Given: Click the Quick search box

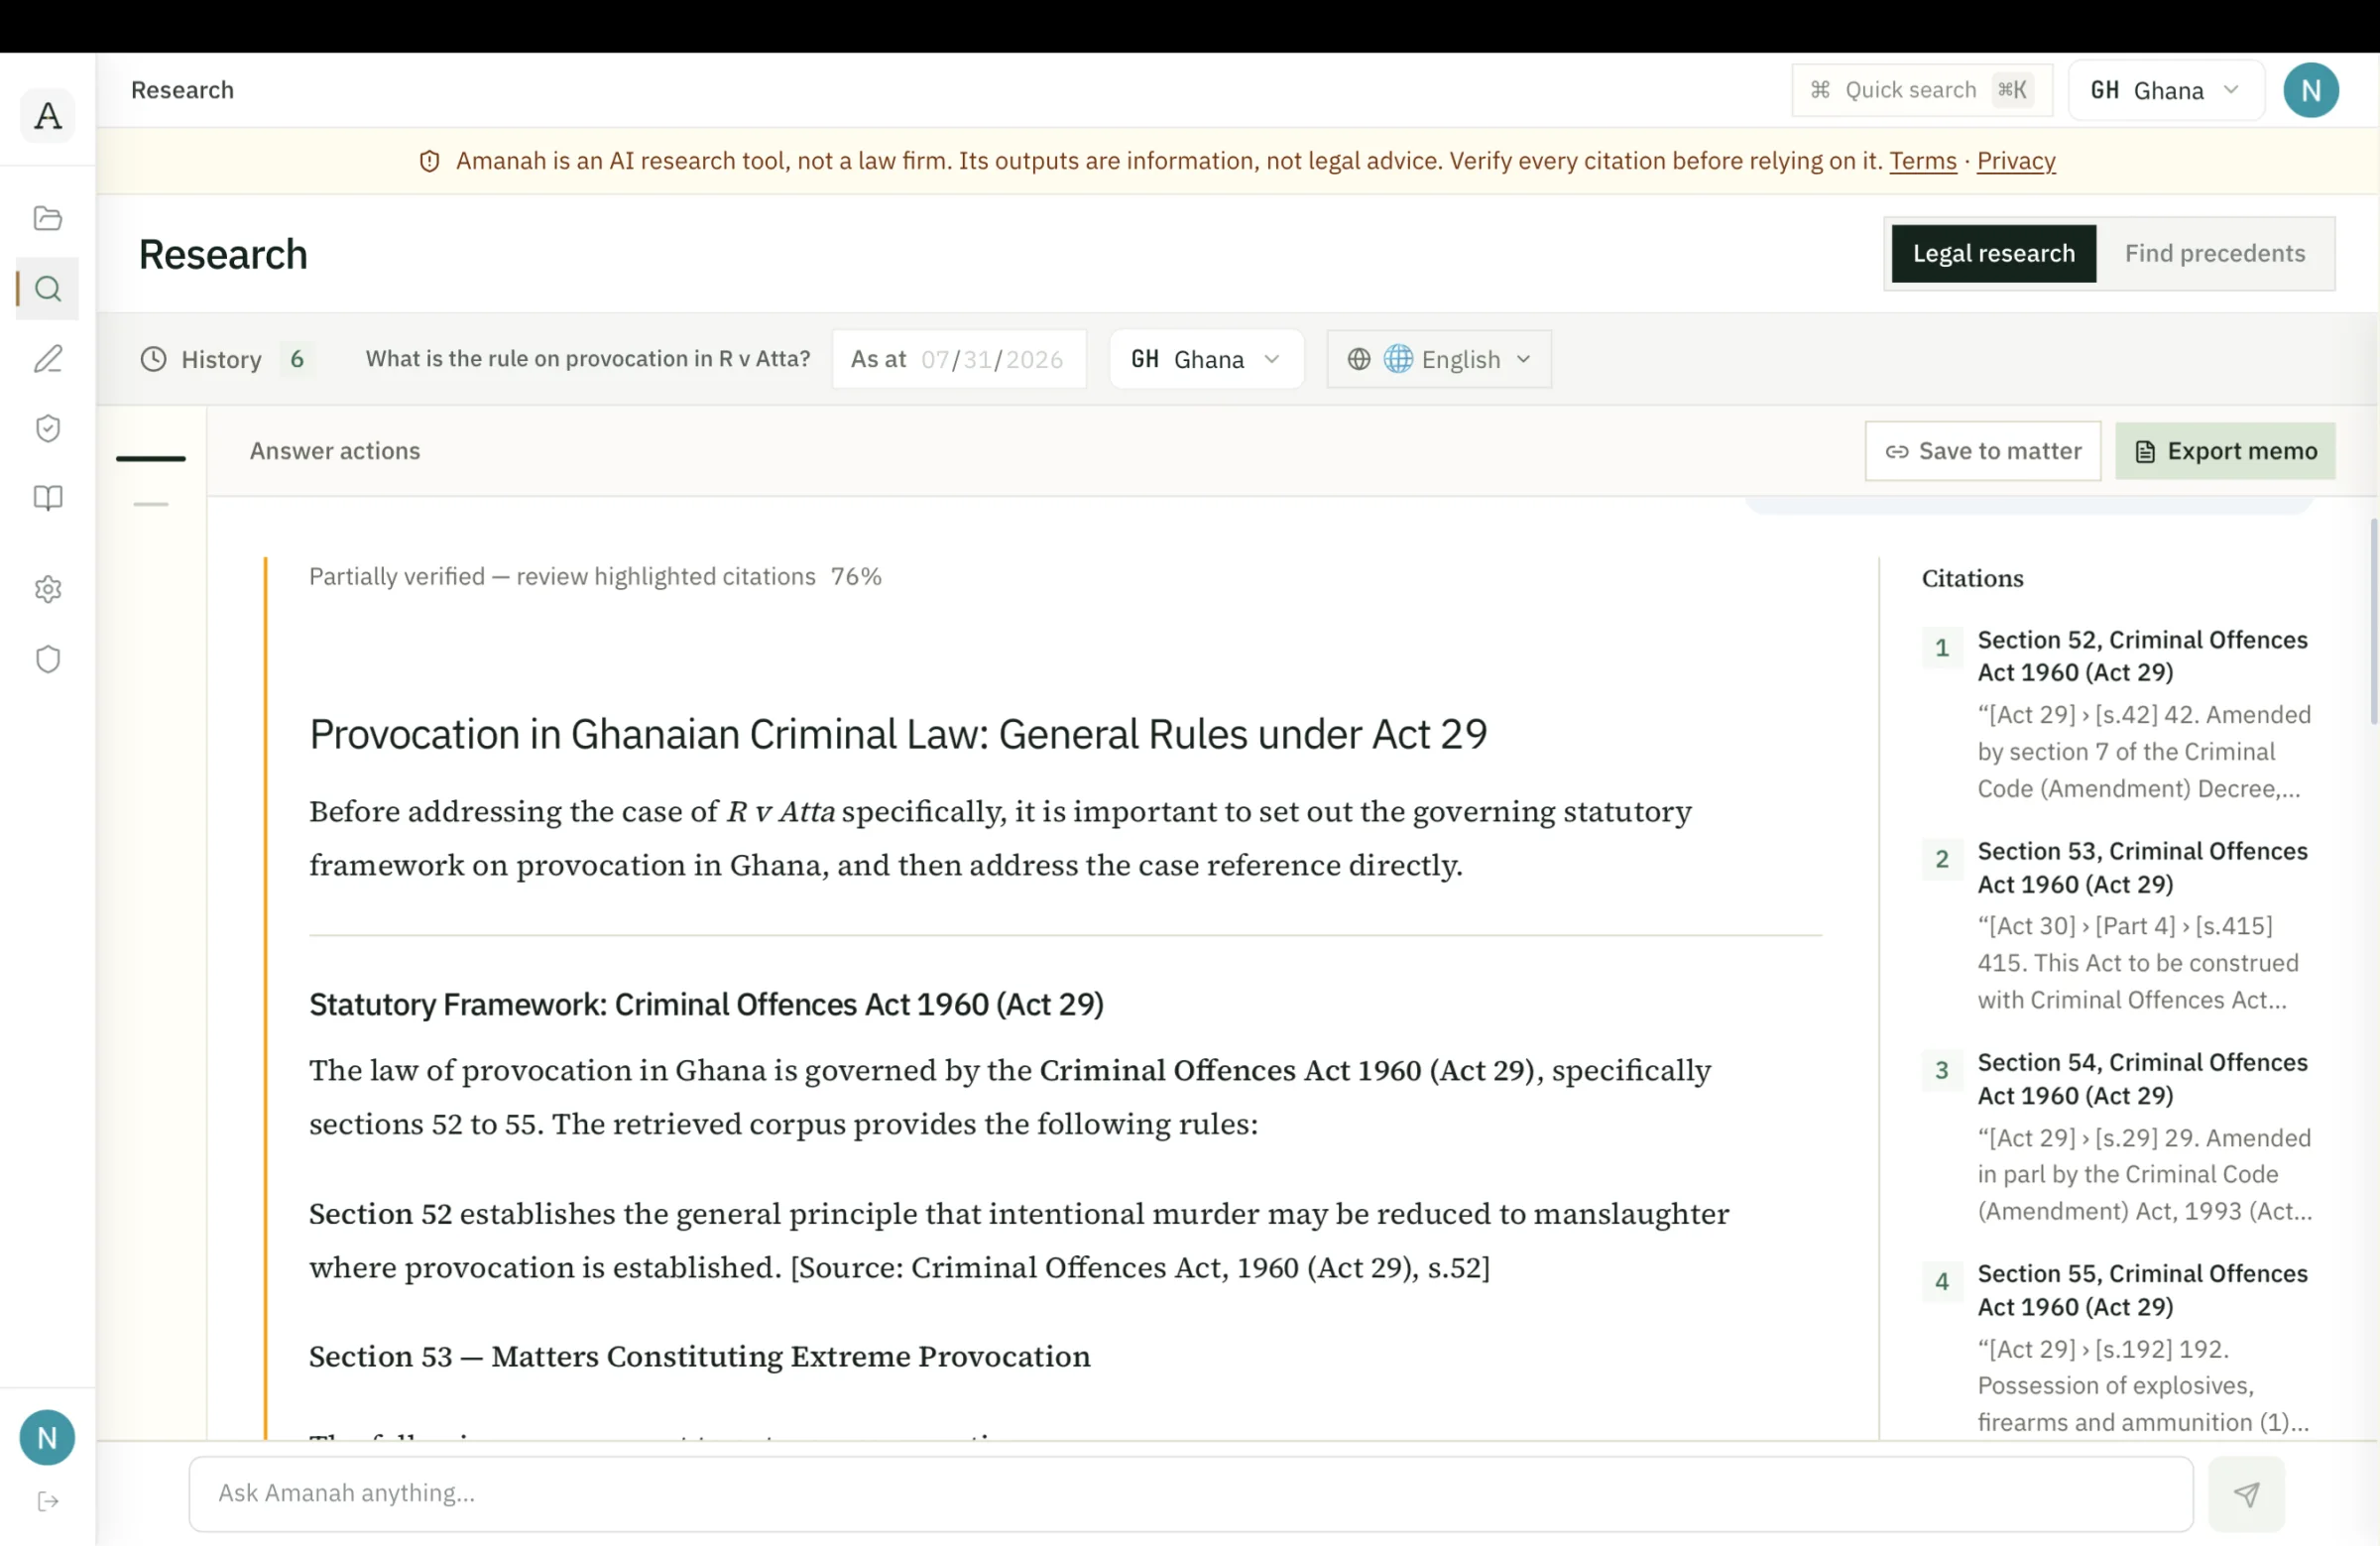Looking at the screenshot, I should [1921, 90].
